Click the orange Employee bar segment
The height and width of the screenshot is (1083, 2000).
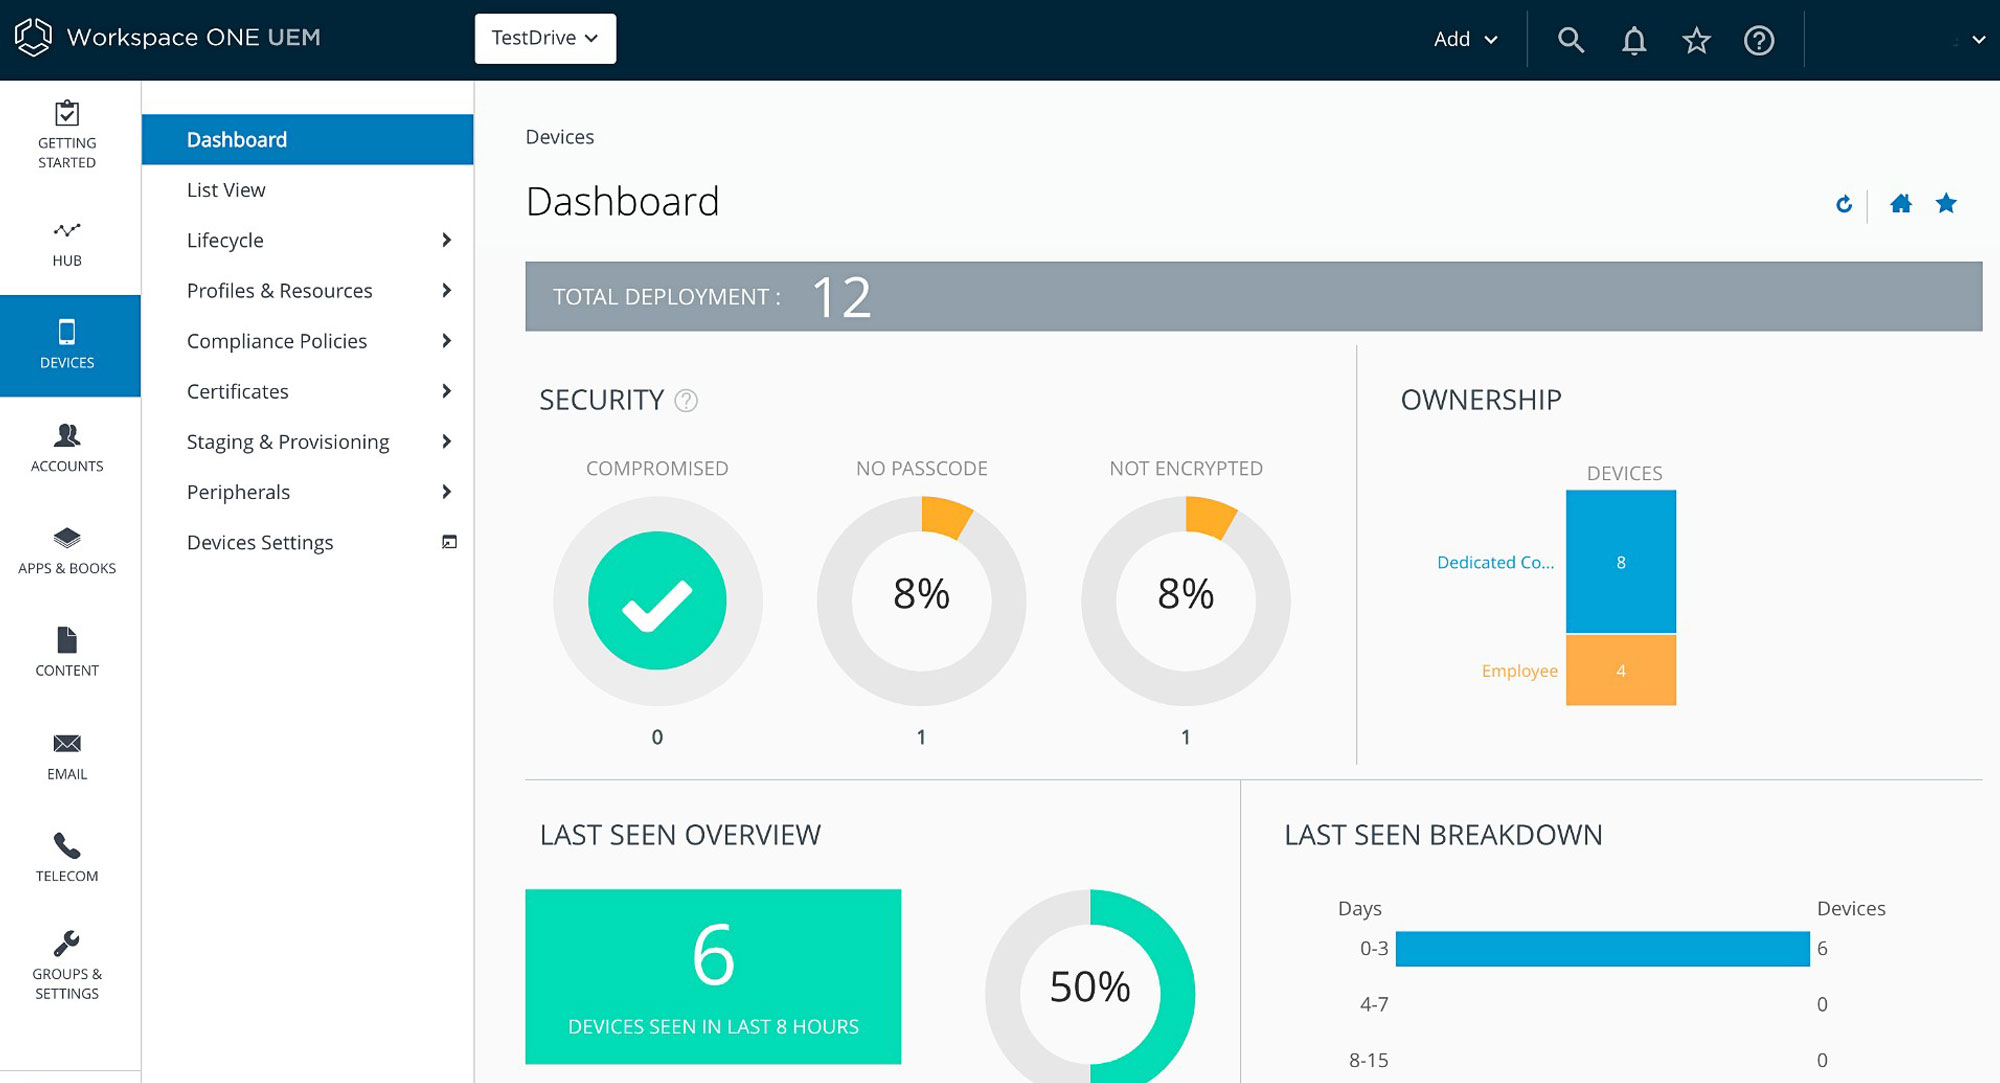tap(1620, 670)
